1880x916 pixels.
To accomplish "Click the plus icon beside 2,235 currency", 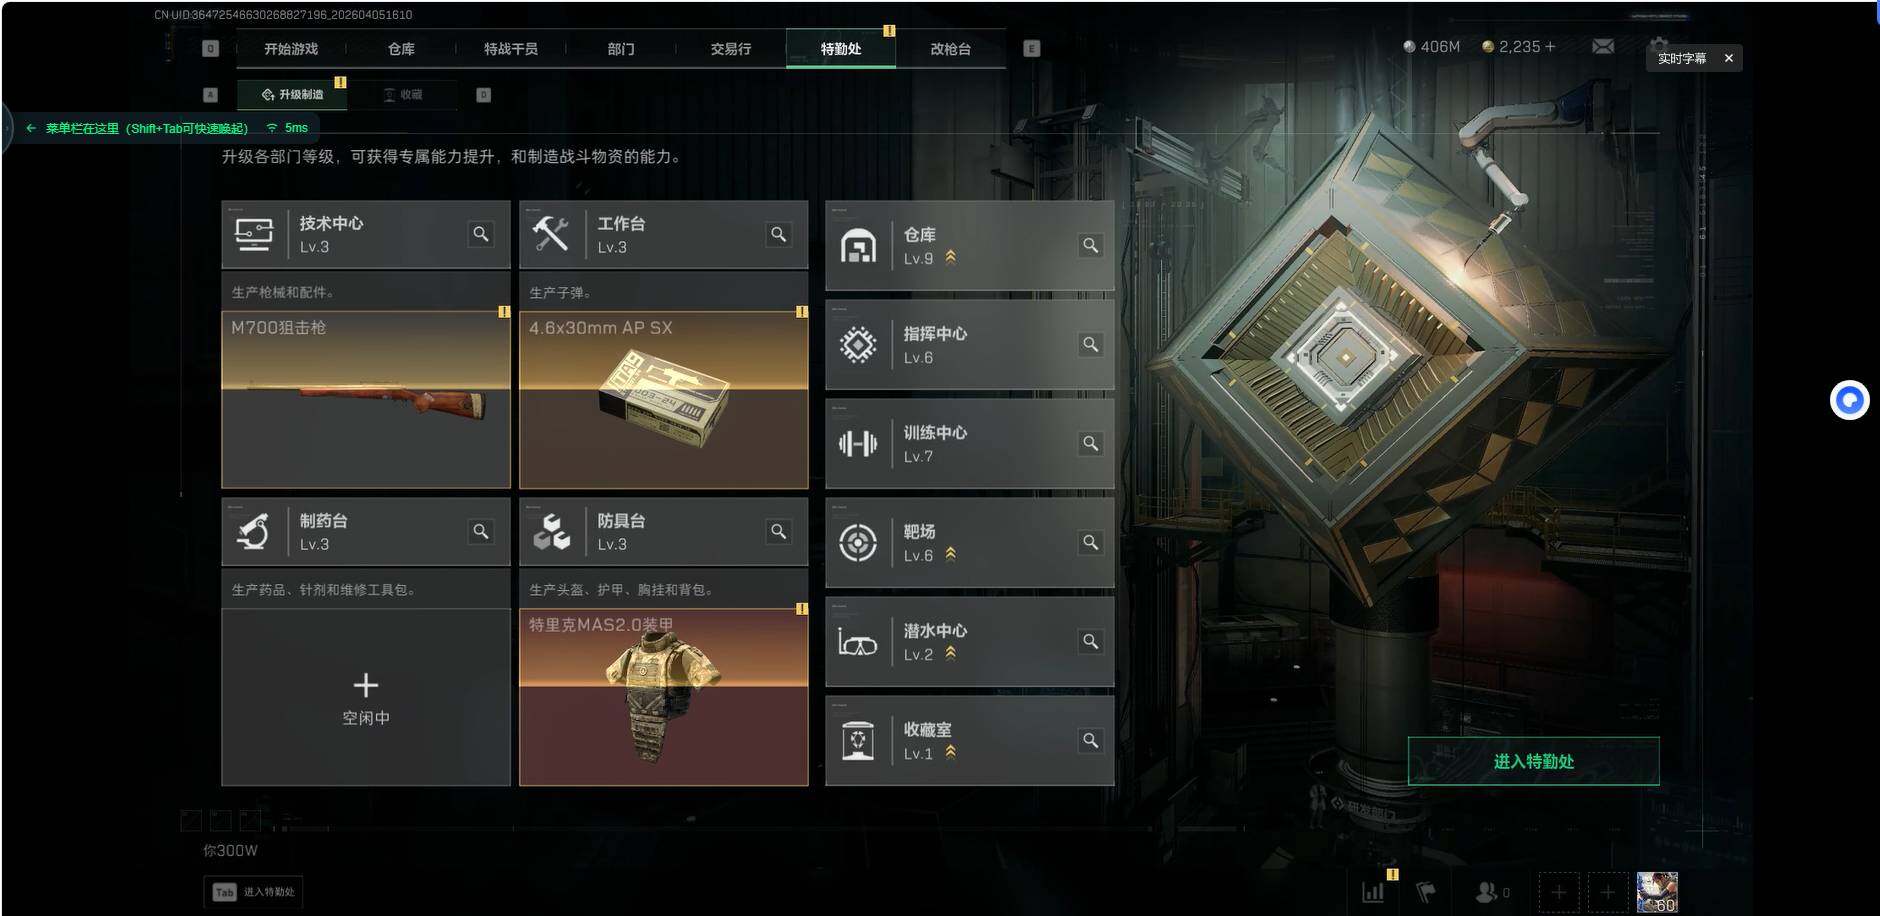I will pyautogui.click(x=1550, y=47).
